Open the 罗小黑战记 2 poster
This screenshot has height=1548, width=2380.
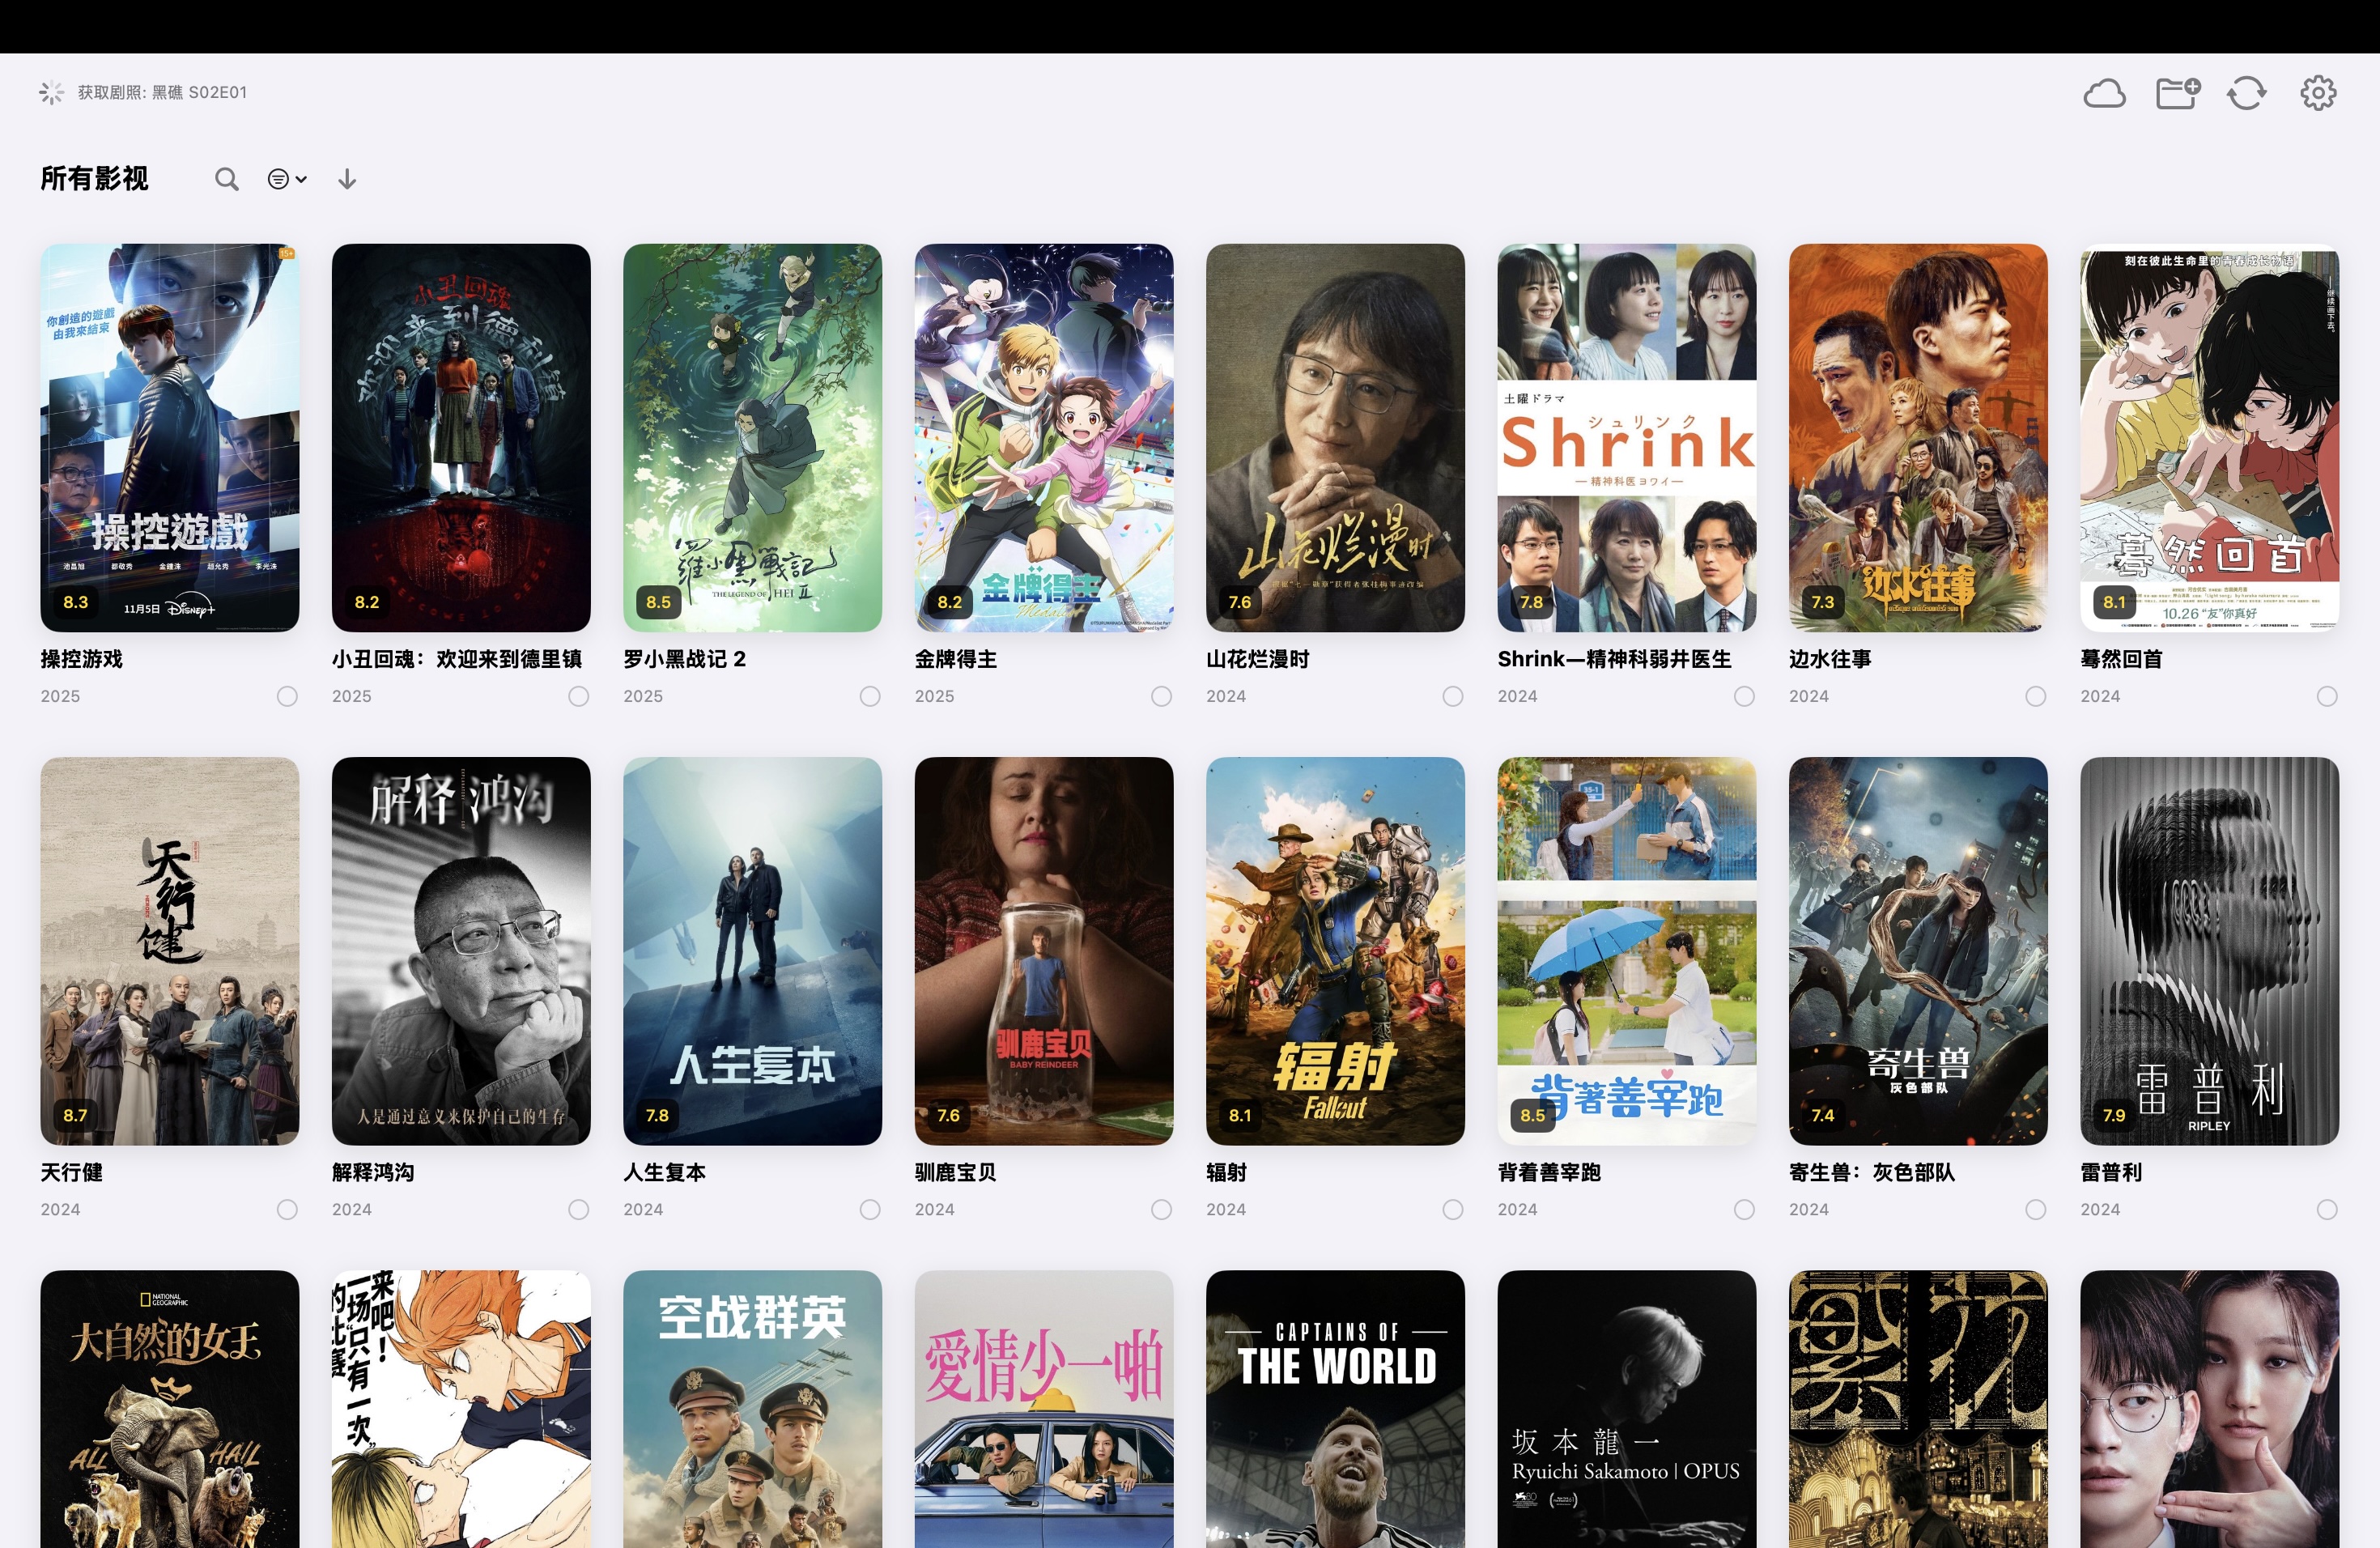click(752, 438)
